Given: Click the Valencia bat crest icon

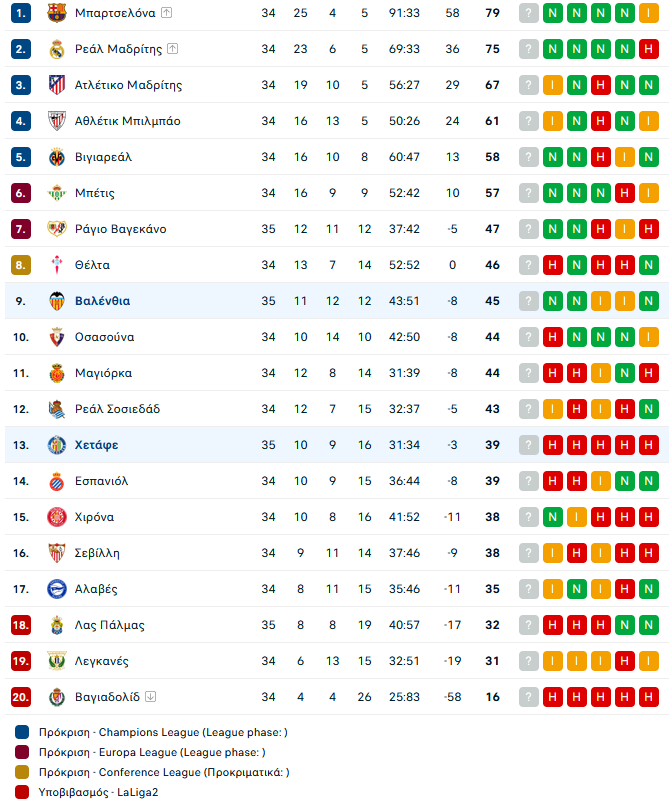Looking at the screenshot, I should (x=57, y=301).
